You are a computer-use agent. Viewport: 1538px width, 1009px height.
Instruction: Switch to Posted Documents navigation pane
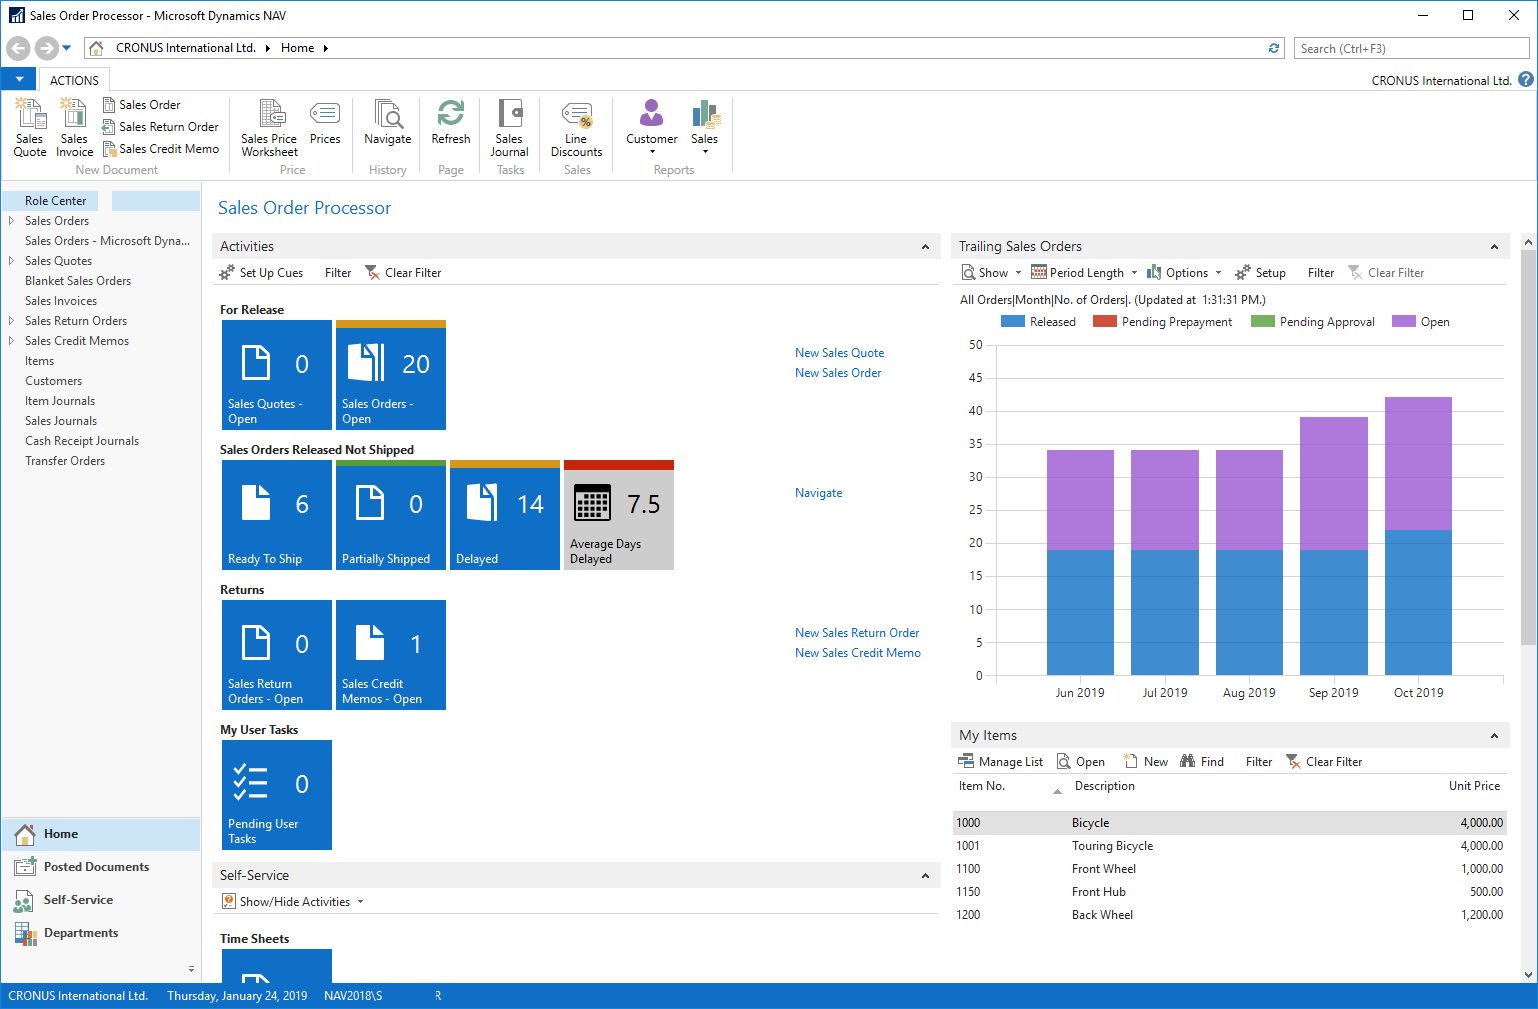pos(100,867)
